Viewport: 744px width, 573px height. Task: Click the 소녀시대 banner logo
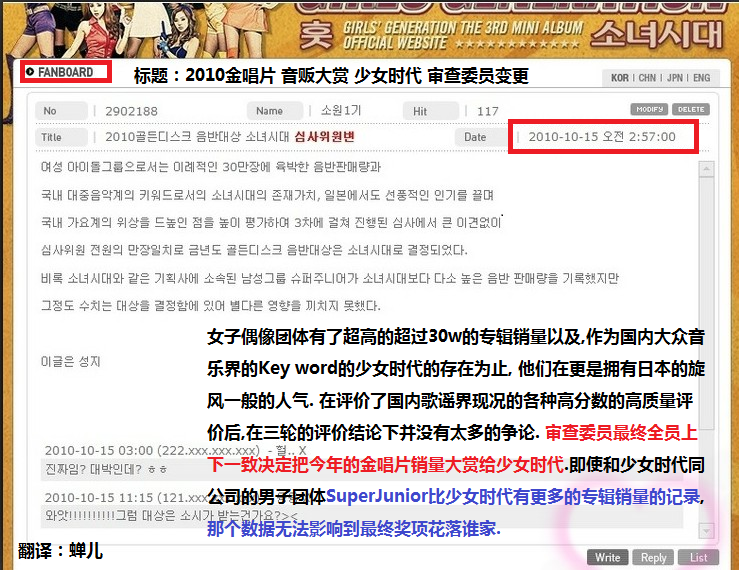point(657,35)
